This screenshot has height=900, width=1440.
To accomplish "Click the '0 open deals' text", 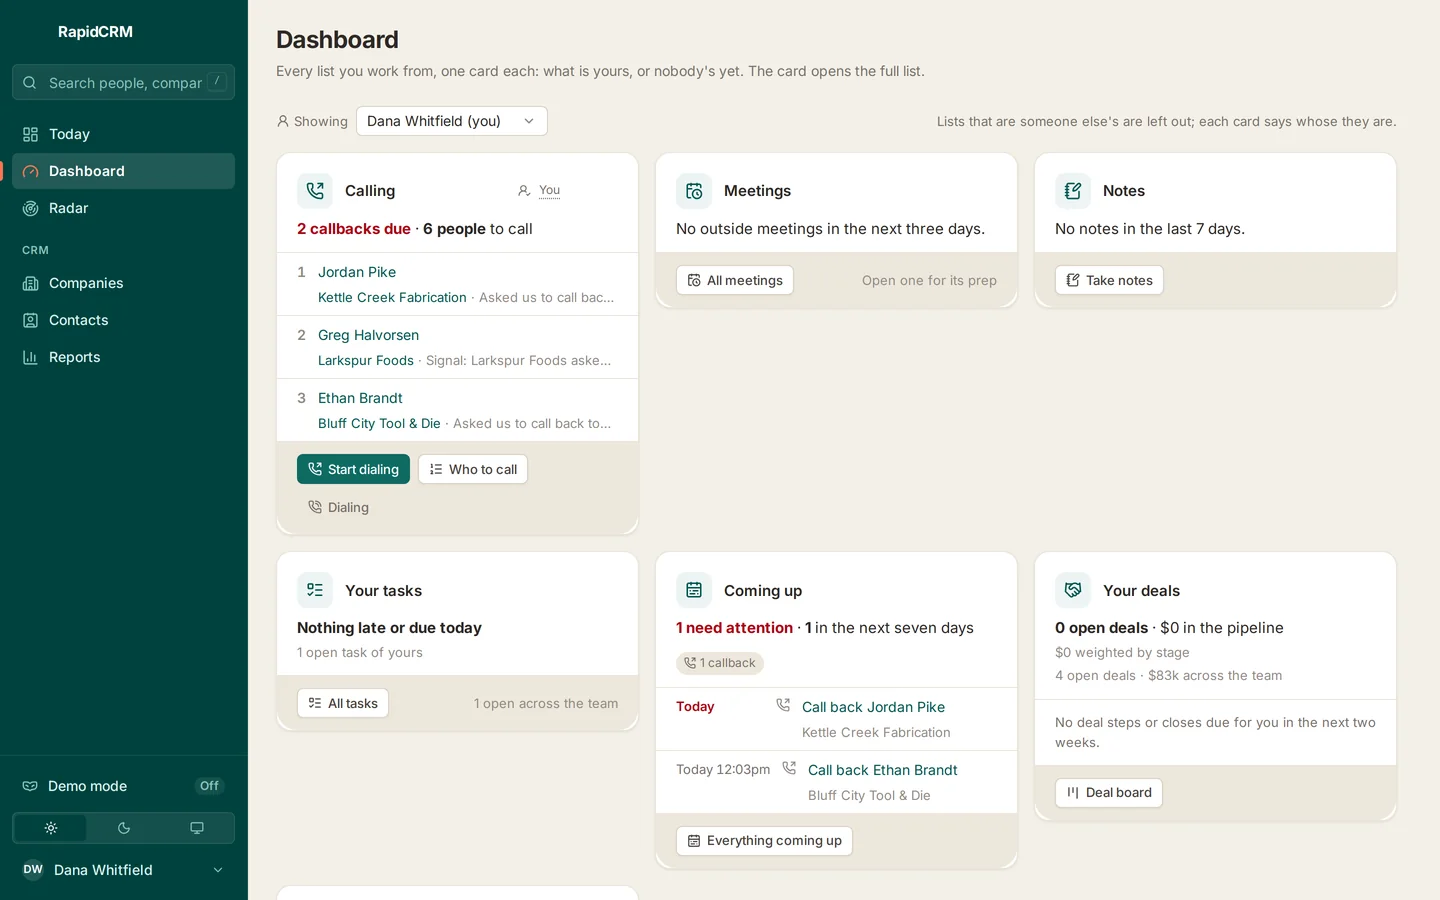I will 1101,628.
